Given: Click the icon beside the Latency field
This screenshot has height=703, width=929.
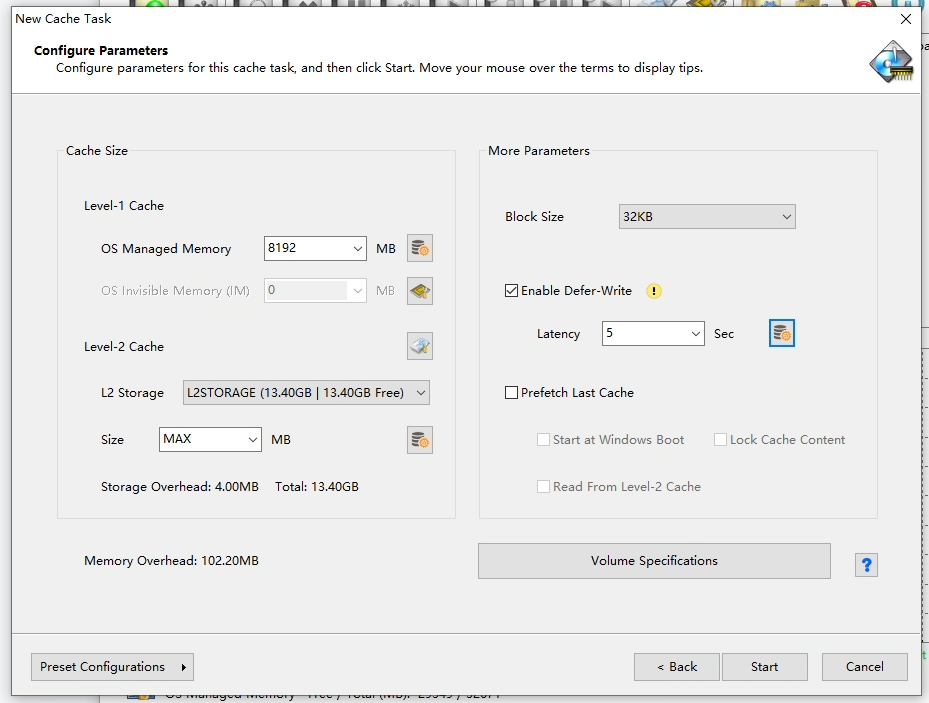Looking at the screenshot, I should (782, 334).
